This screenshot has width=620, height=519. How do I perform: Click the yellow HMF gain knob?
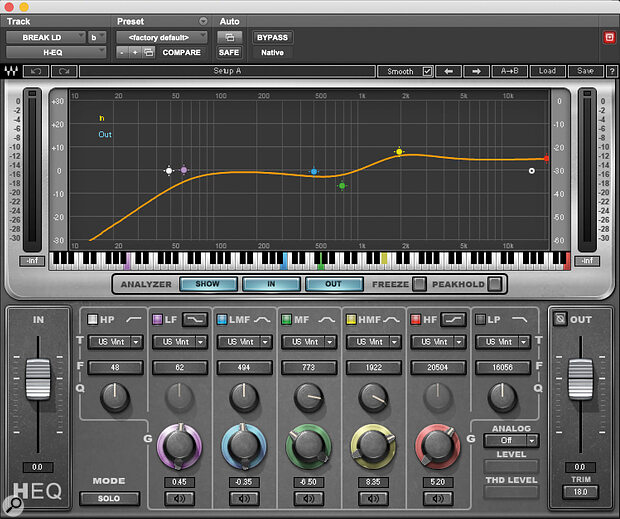(x=373, y=446)
